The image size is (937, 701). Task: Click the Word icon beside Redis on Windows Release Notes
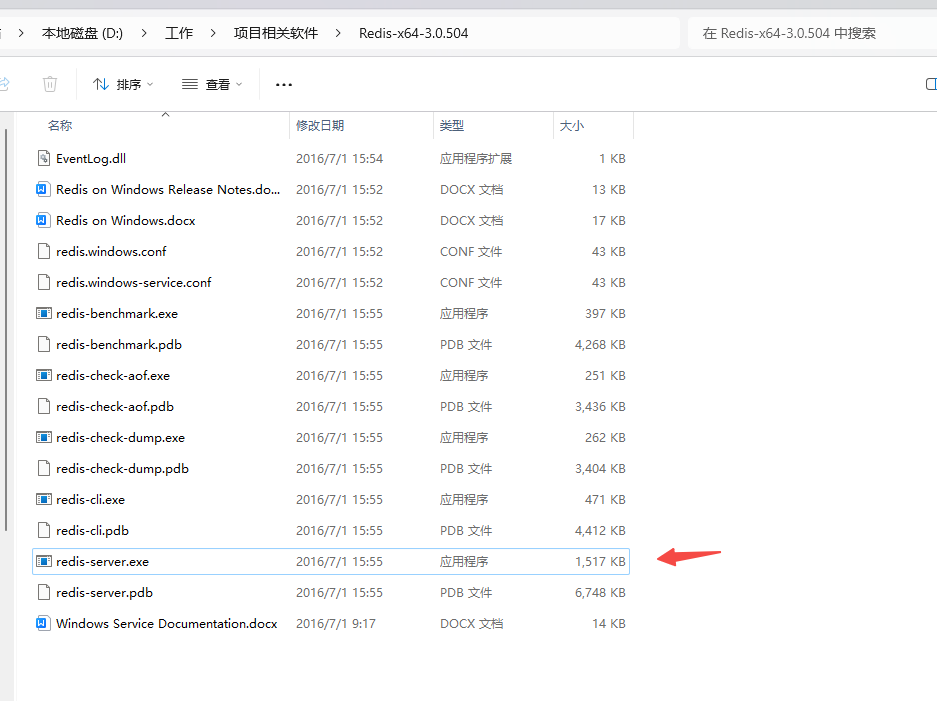[x=42, y=189]
